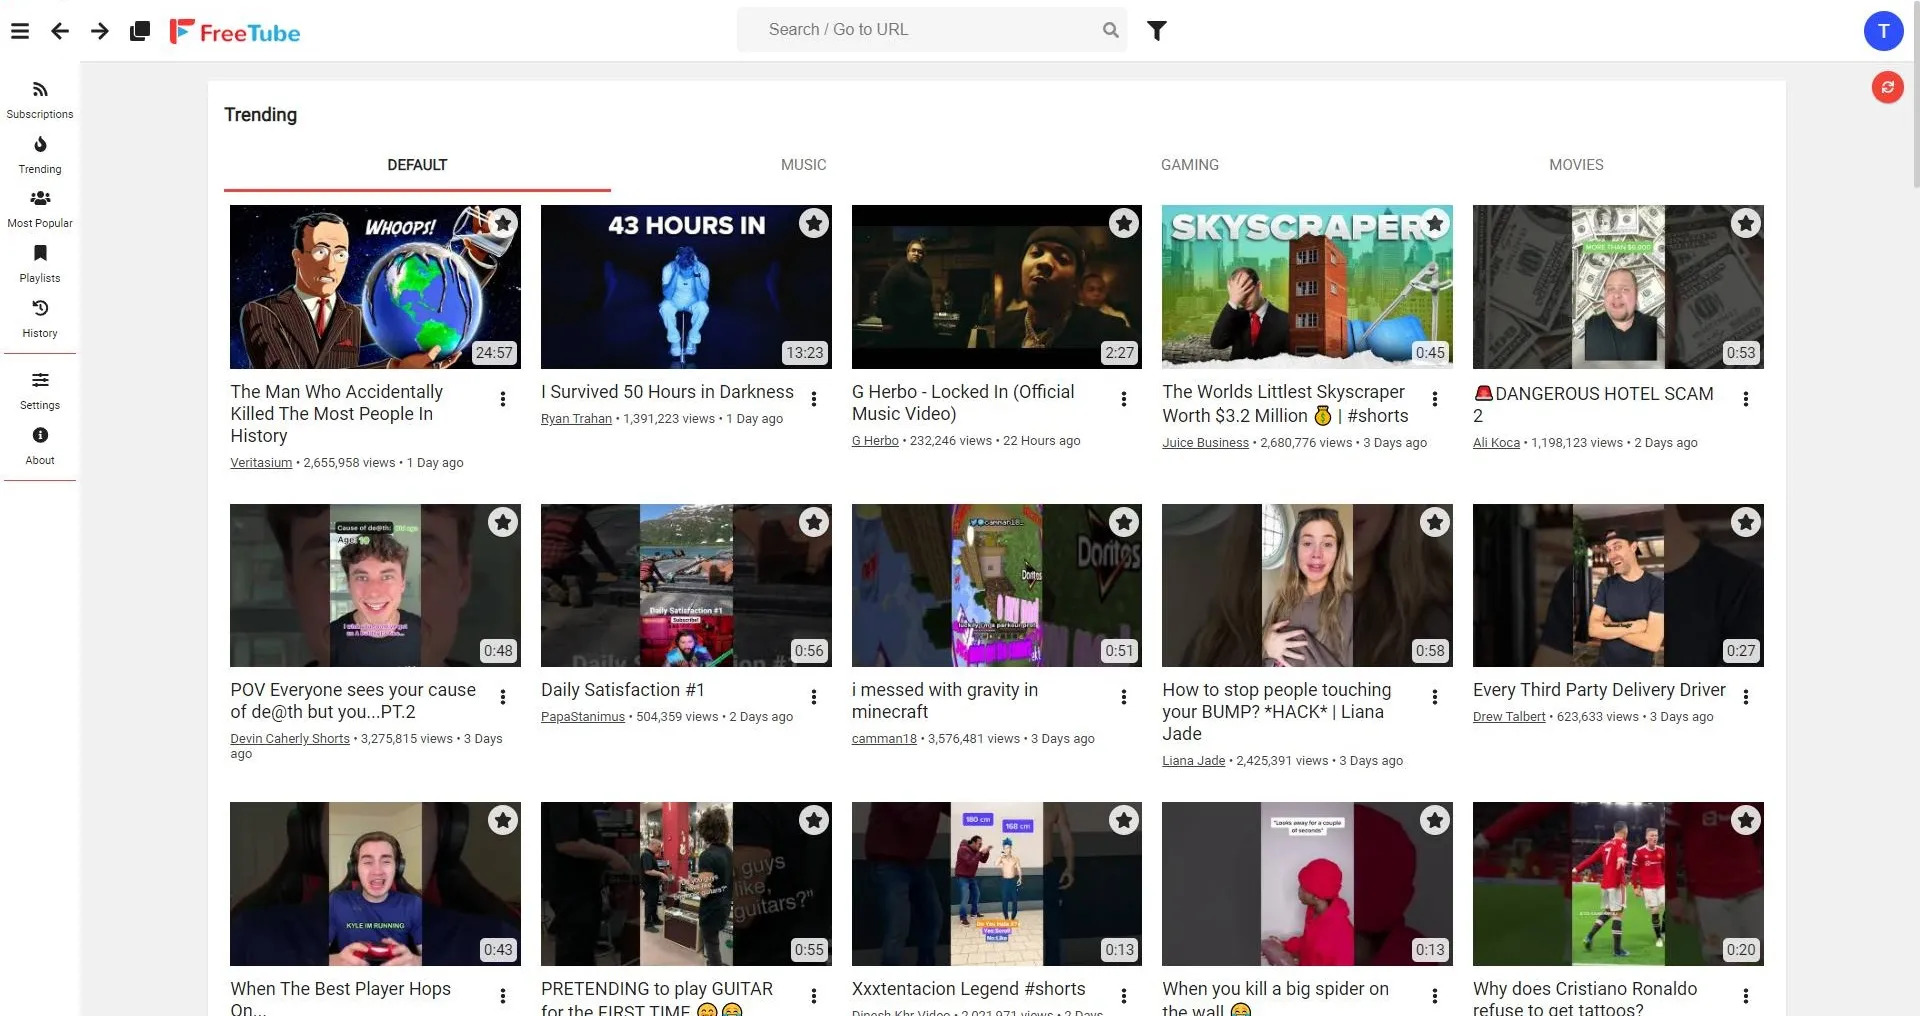
Task: Click the Search / Go to URL field
Action: 930,29
